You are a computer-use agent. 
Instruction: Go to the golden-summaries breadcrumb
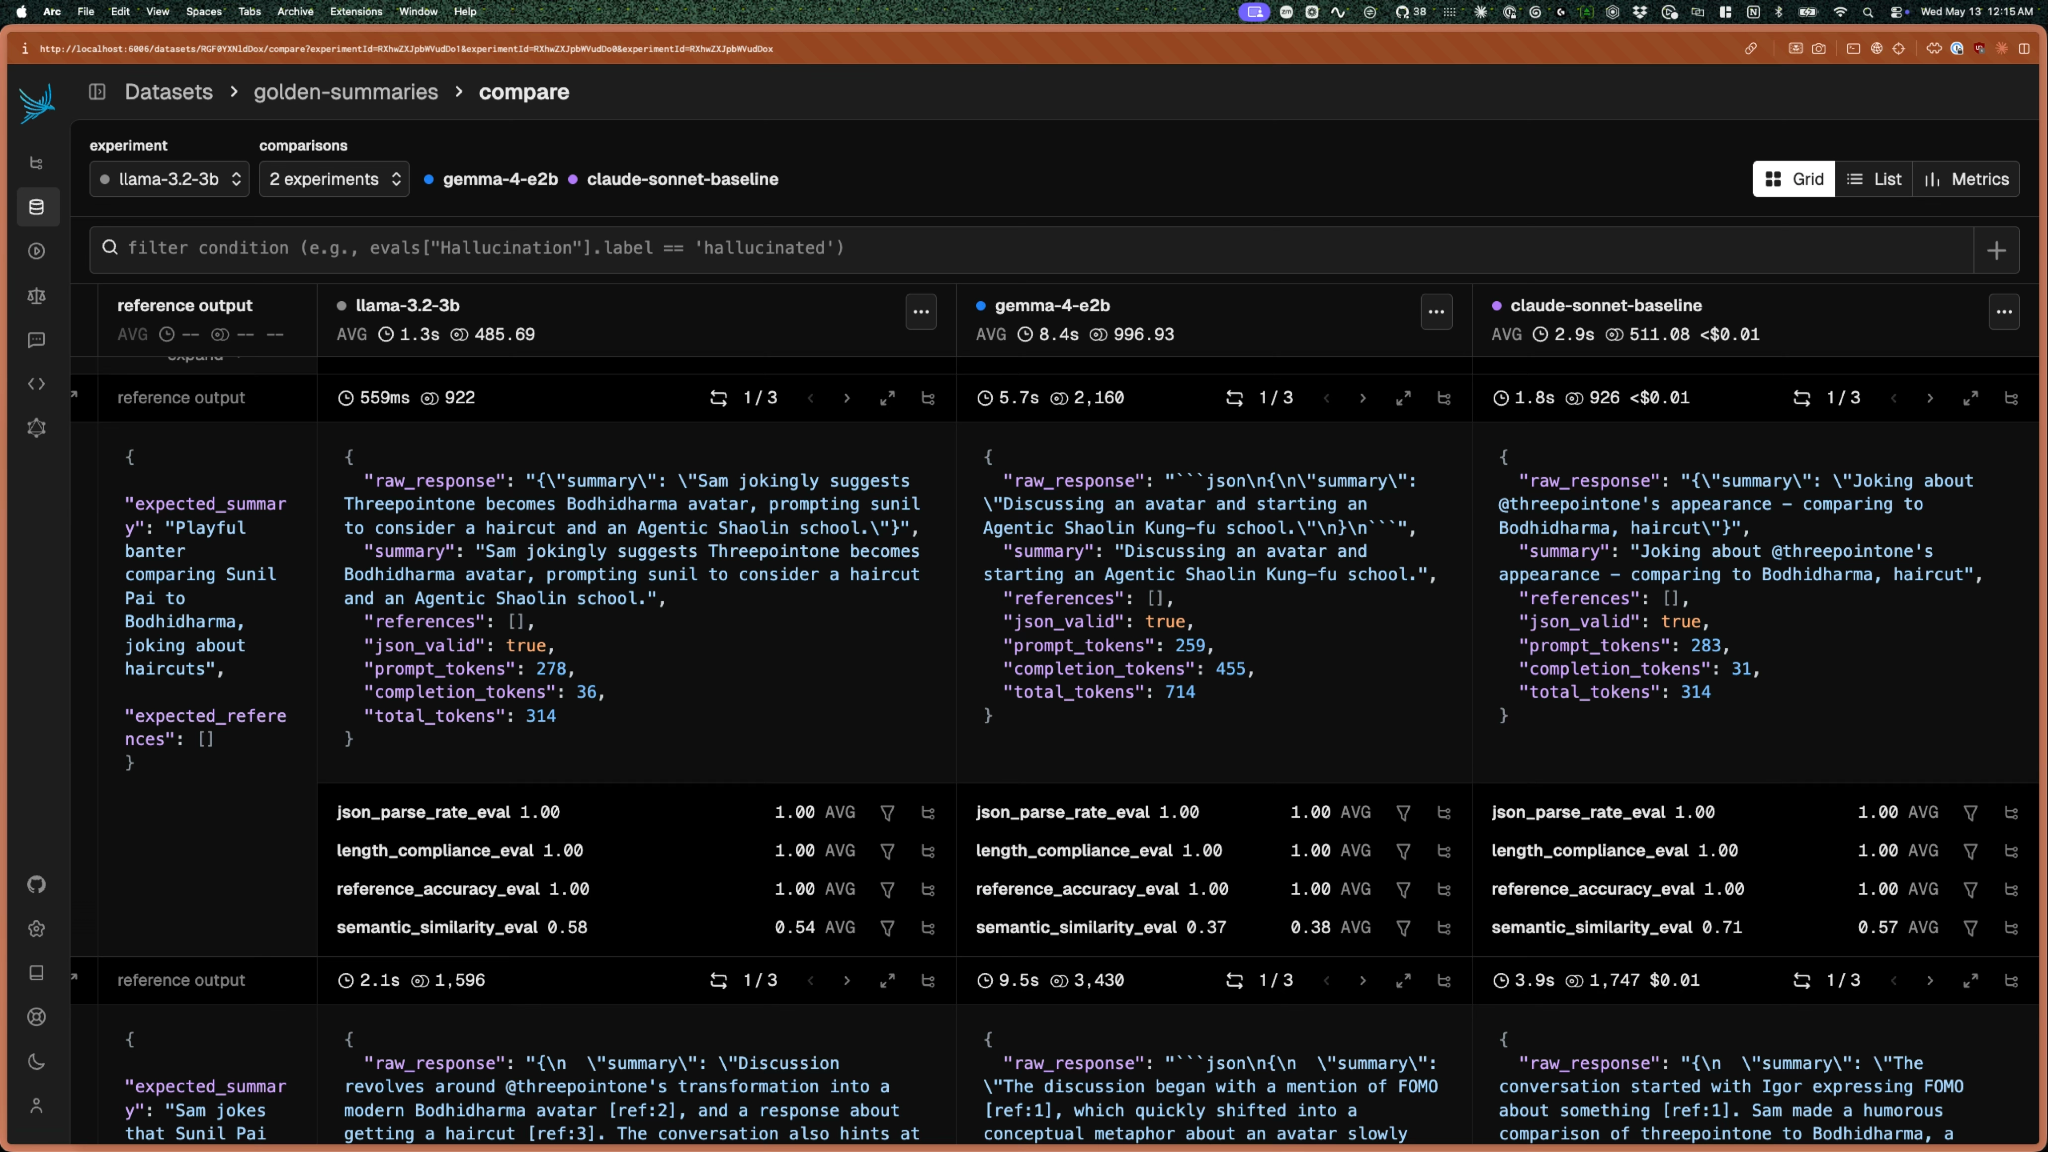pos(346,92)
